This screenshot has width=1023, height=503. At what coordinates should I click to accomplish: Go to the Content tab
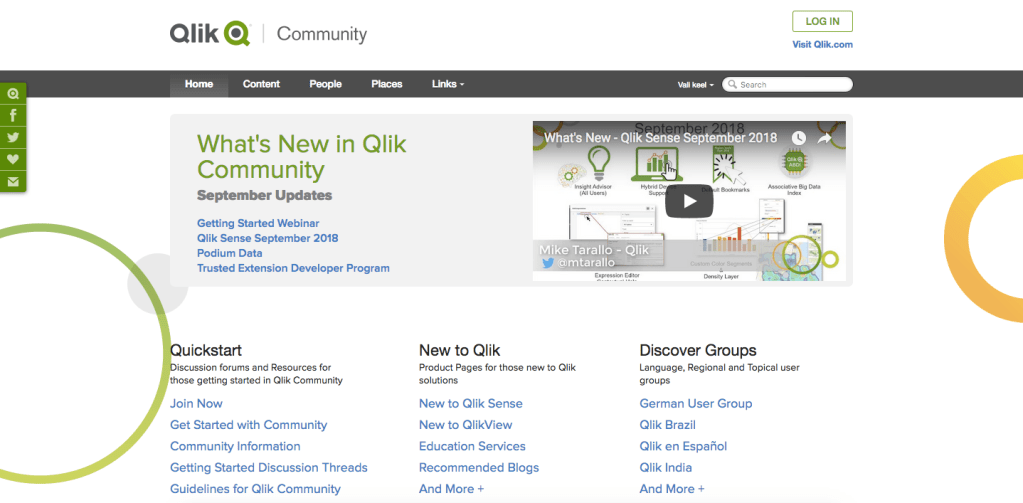[x=261, y=84]
